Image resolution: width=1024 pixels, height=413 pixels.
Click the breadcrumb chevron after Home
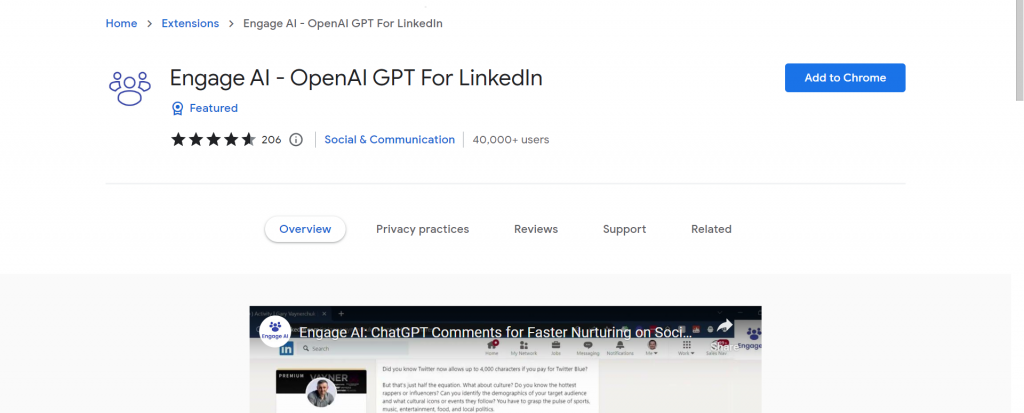[150, 24]
